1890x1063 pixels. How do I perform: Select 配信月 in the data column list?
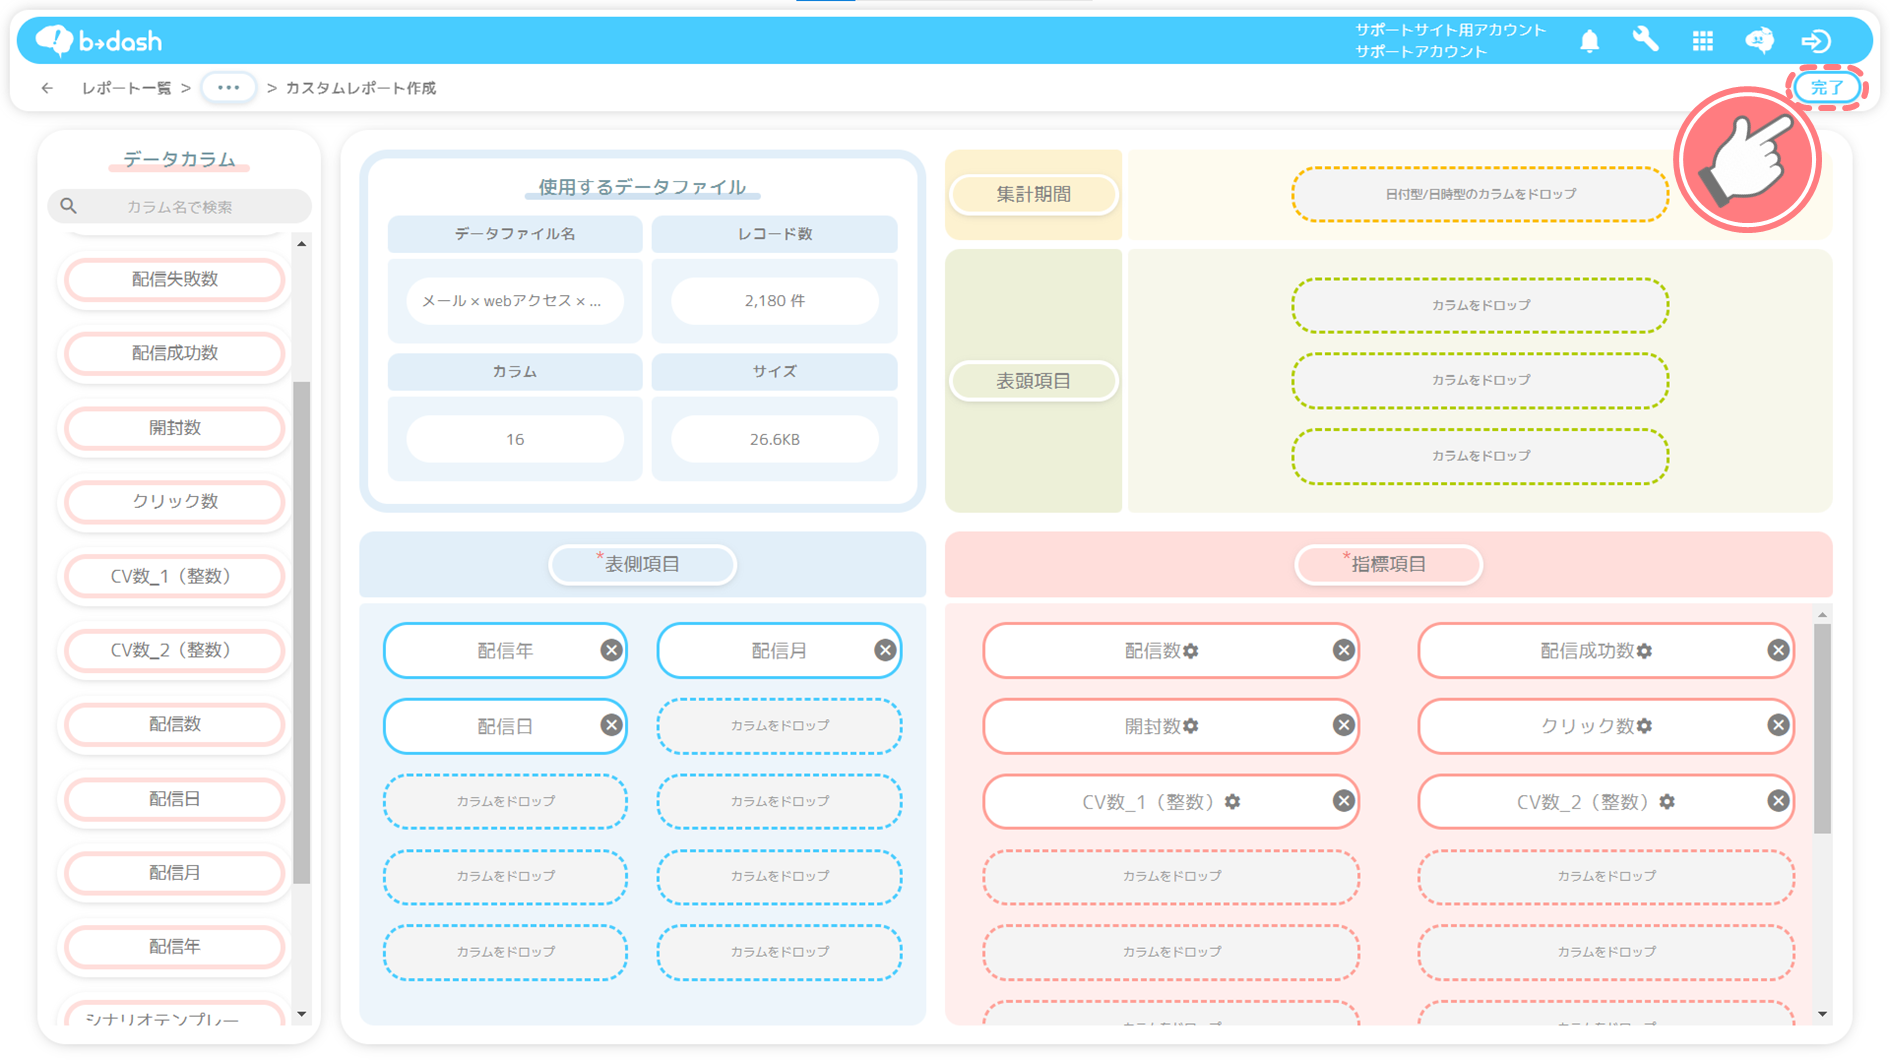tap(175, 872)
